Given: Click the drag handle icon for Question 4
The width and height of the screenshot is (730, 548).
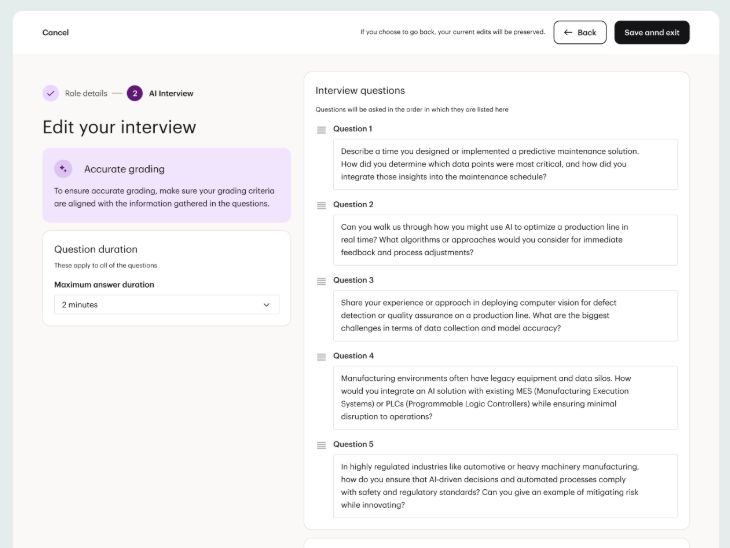Looking at the screenshot, I should coord(321,357).
